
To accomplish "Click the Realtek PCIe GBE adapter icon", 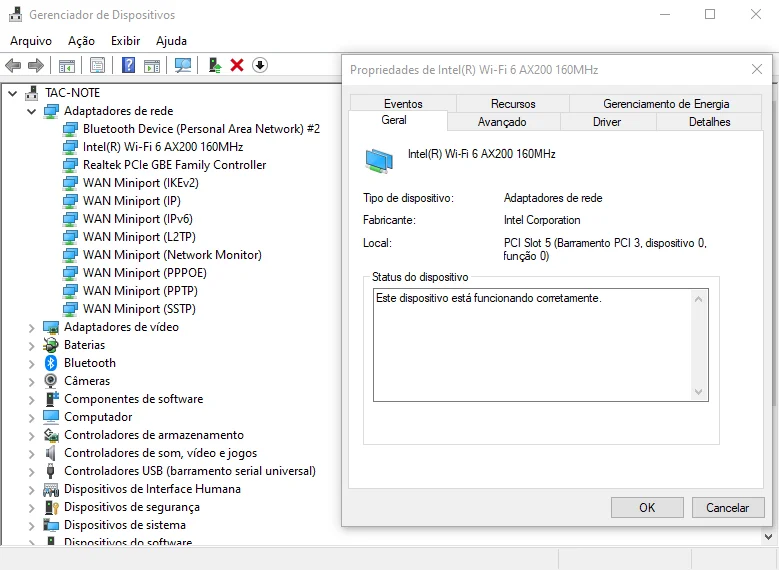I will tap(70, 164).
